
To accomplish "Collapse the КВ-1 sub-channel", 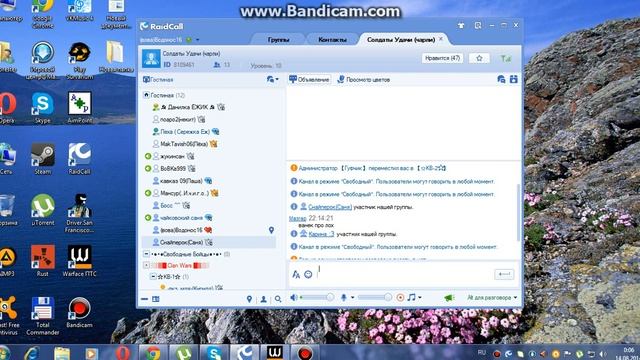I will (x=153, y=276).
